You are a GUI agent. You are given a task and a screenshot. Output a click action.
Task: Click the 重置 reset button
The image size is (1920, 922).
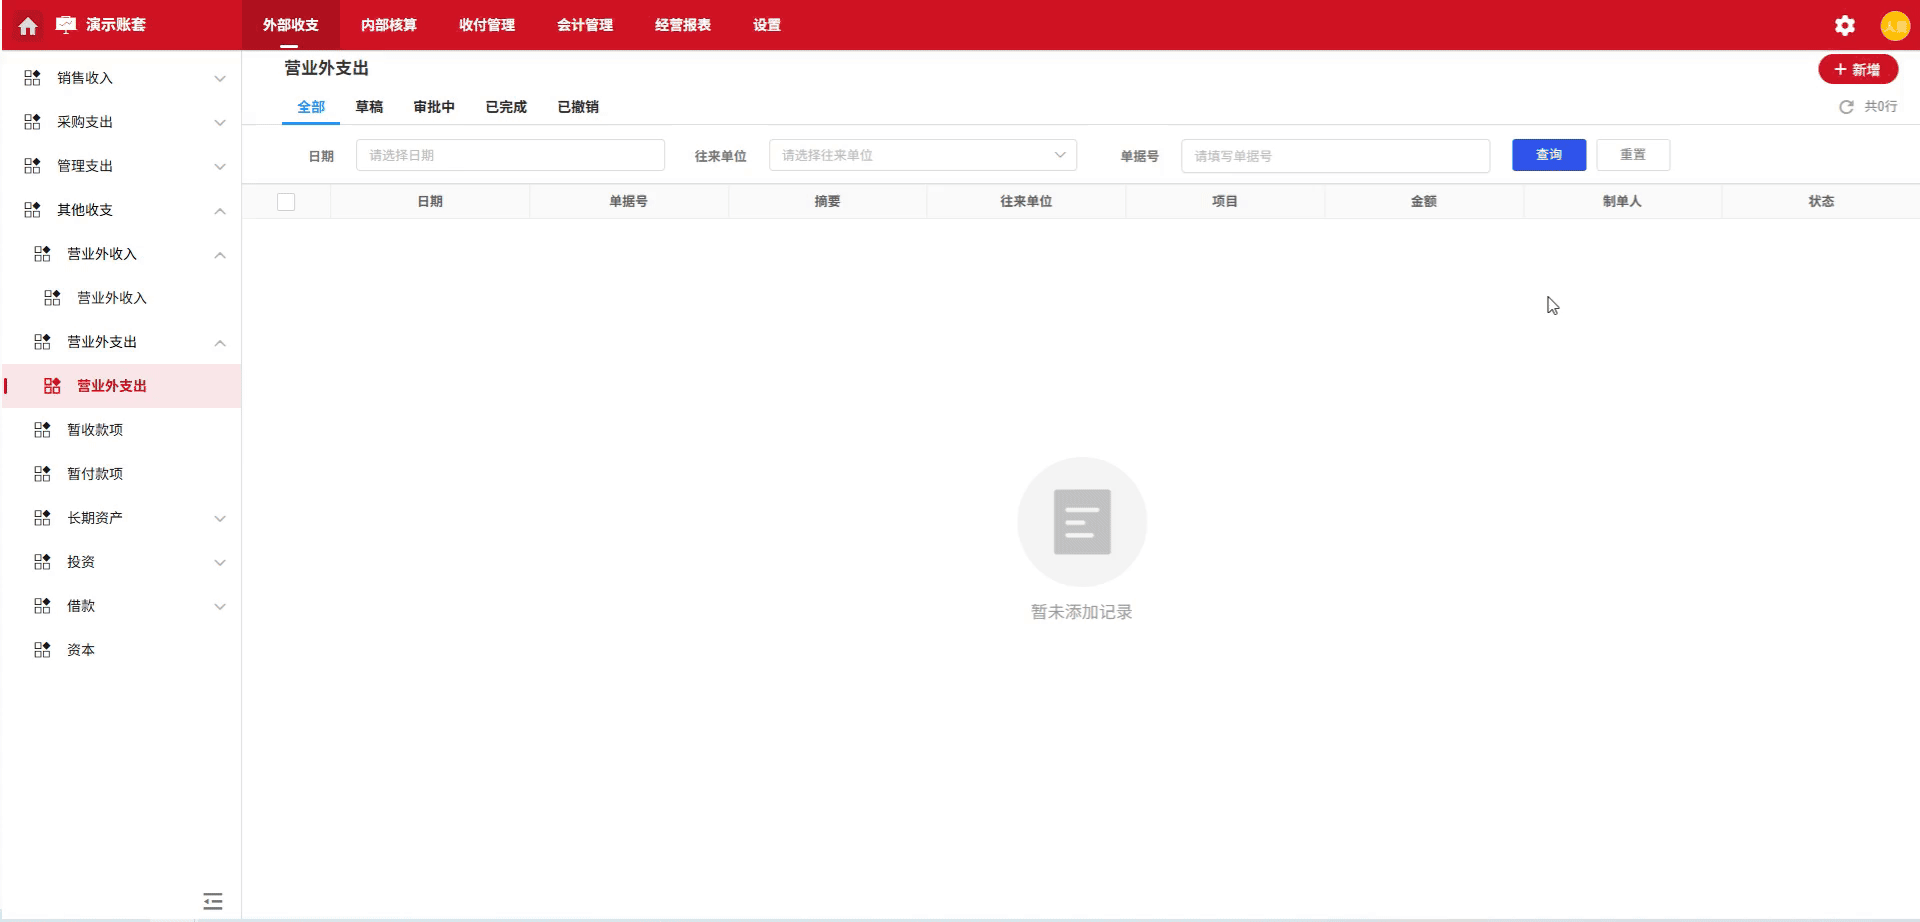(x=1633, y=154)
